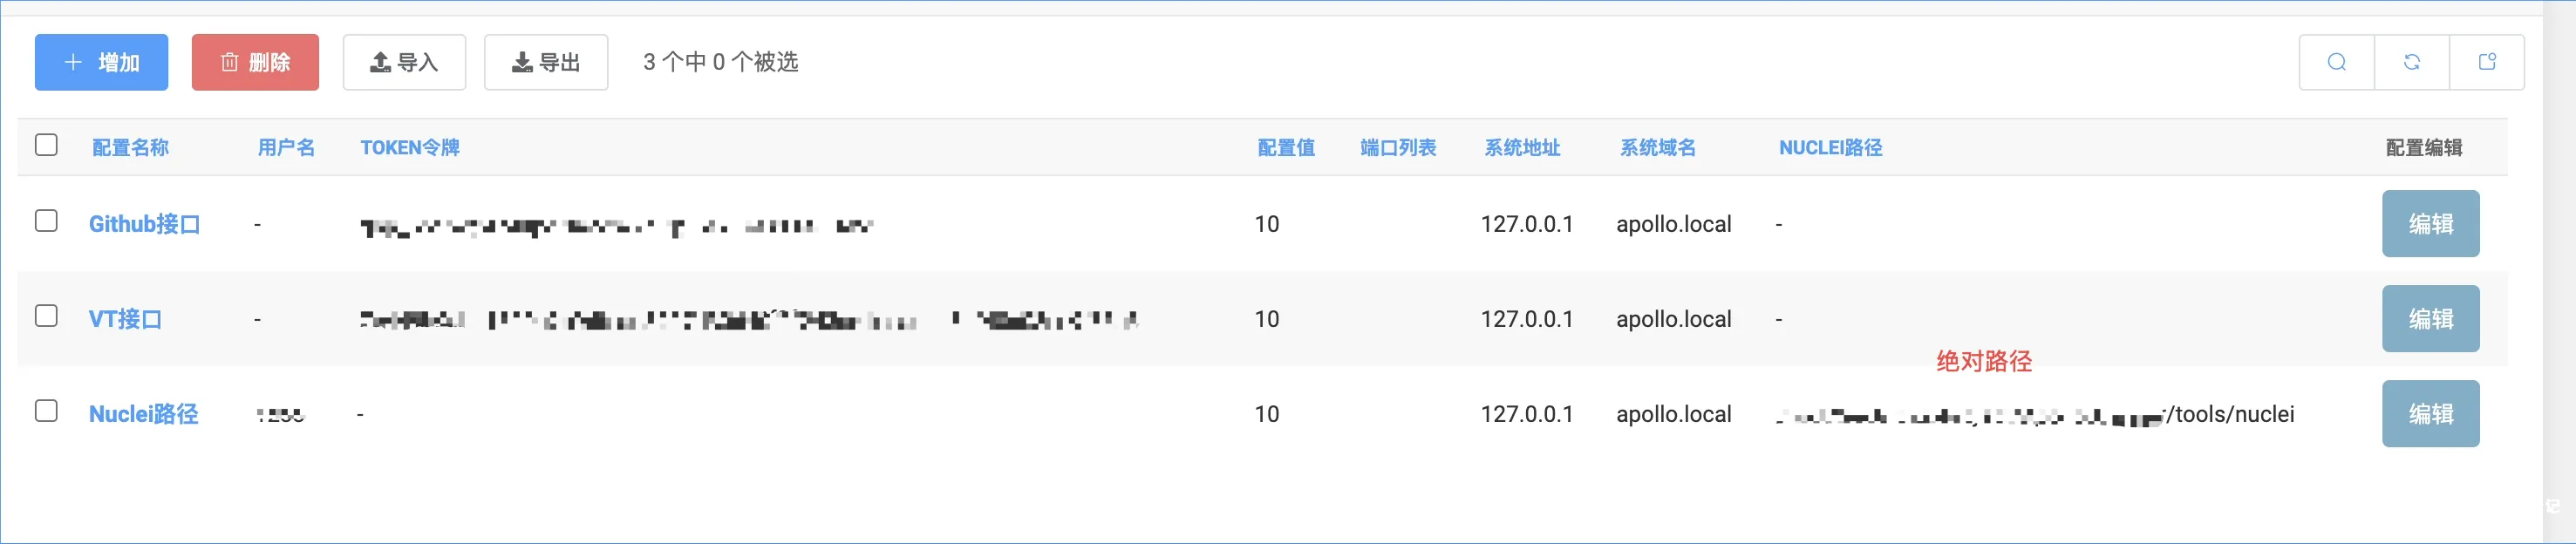The width and height of the screenshot is (2576, 544).
Task: Sort the table by 配置名称 column
Action: tap(130, 146)
